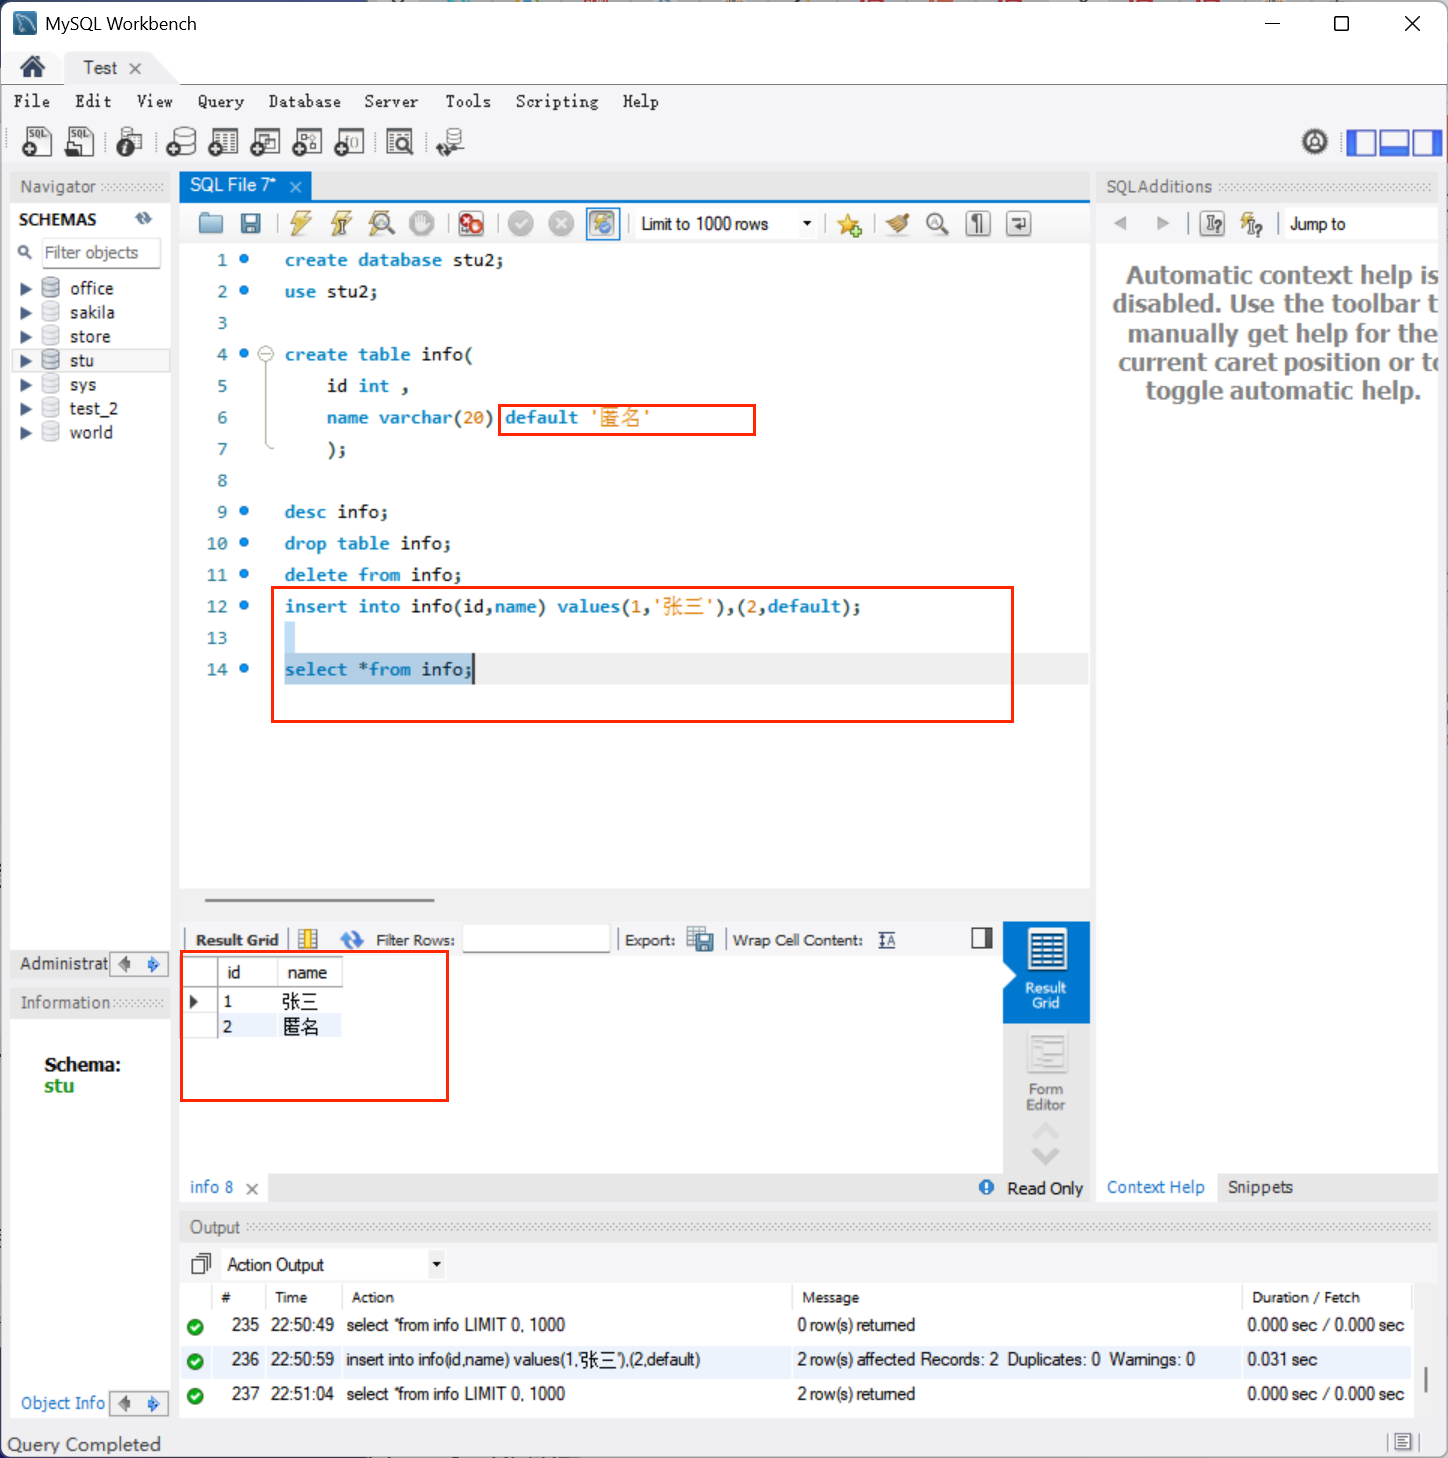
Task: Open the Form Editor view
Action: [x=1046, y=1072]
